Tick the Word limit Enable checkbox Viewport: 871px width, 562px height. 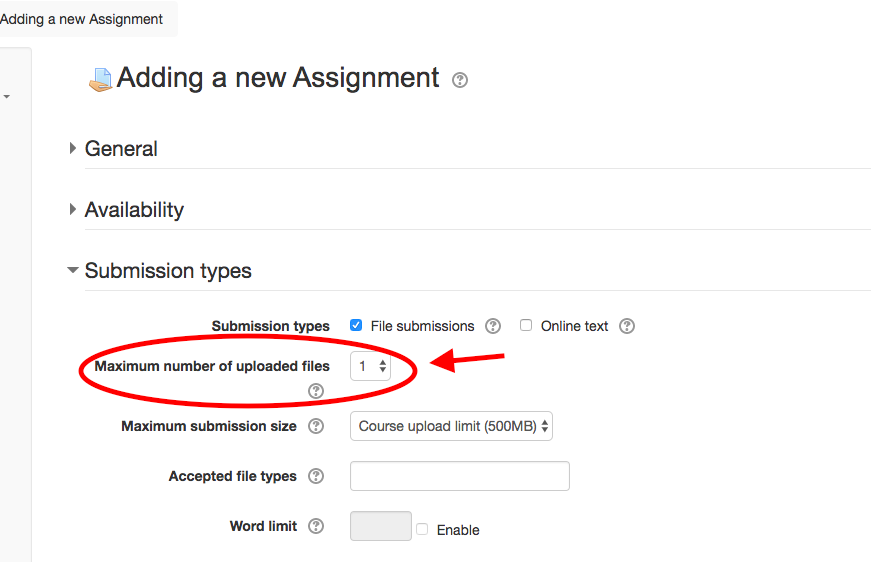click(x=422, y=529)
